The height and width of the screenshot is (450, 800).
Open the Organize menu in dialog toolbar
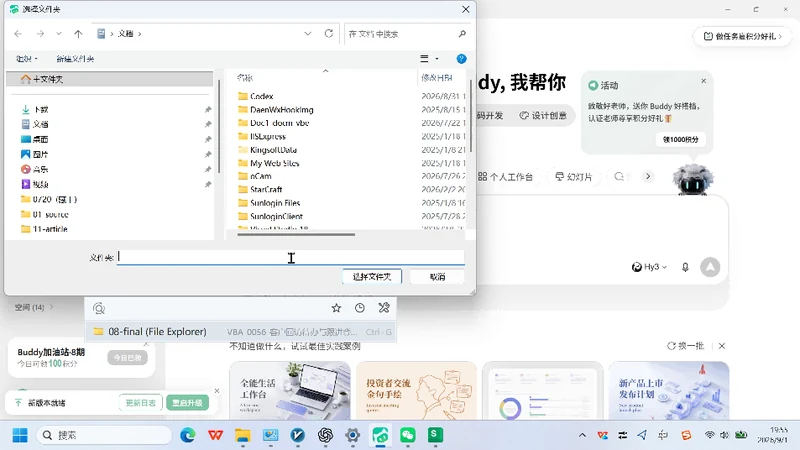pyautogui.click(x=27, y=59)
